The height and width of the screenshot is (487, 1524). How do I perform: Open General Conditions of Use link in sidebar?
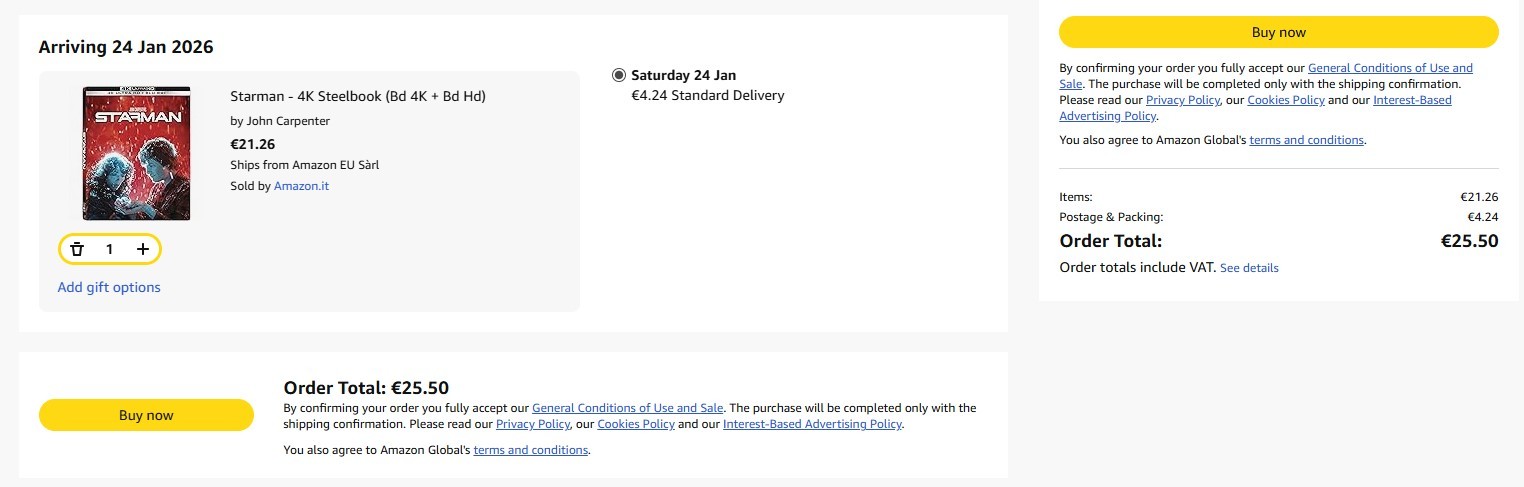coord(1390,68)
